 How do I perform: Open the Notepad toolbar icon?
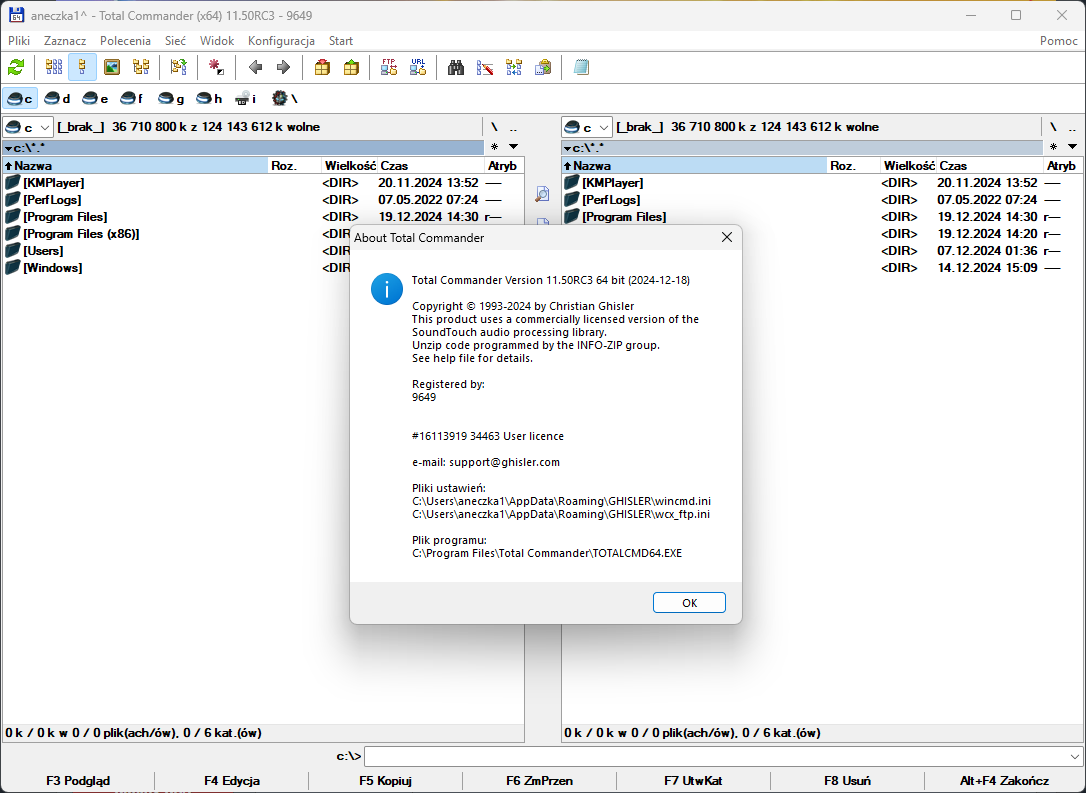coord(581,67)
